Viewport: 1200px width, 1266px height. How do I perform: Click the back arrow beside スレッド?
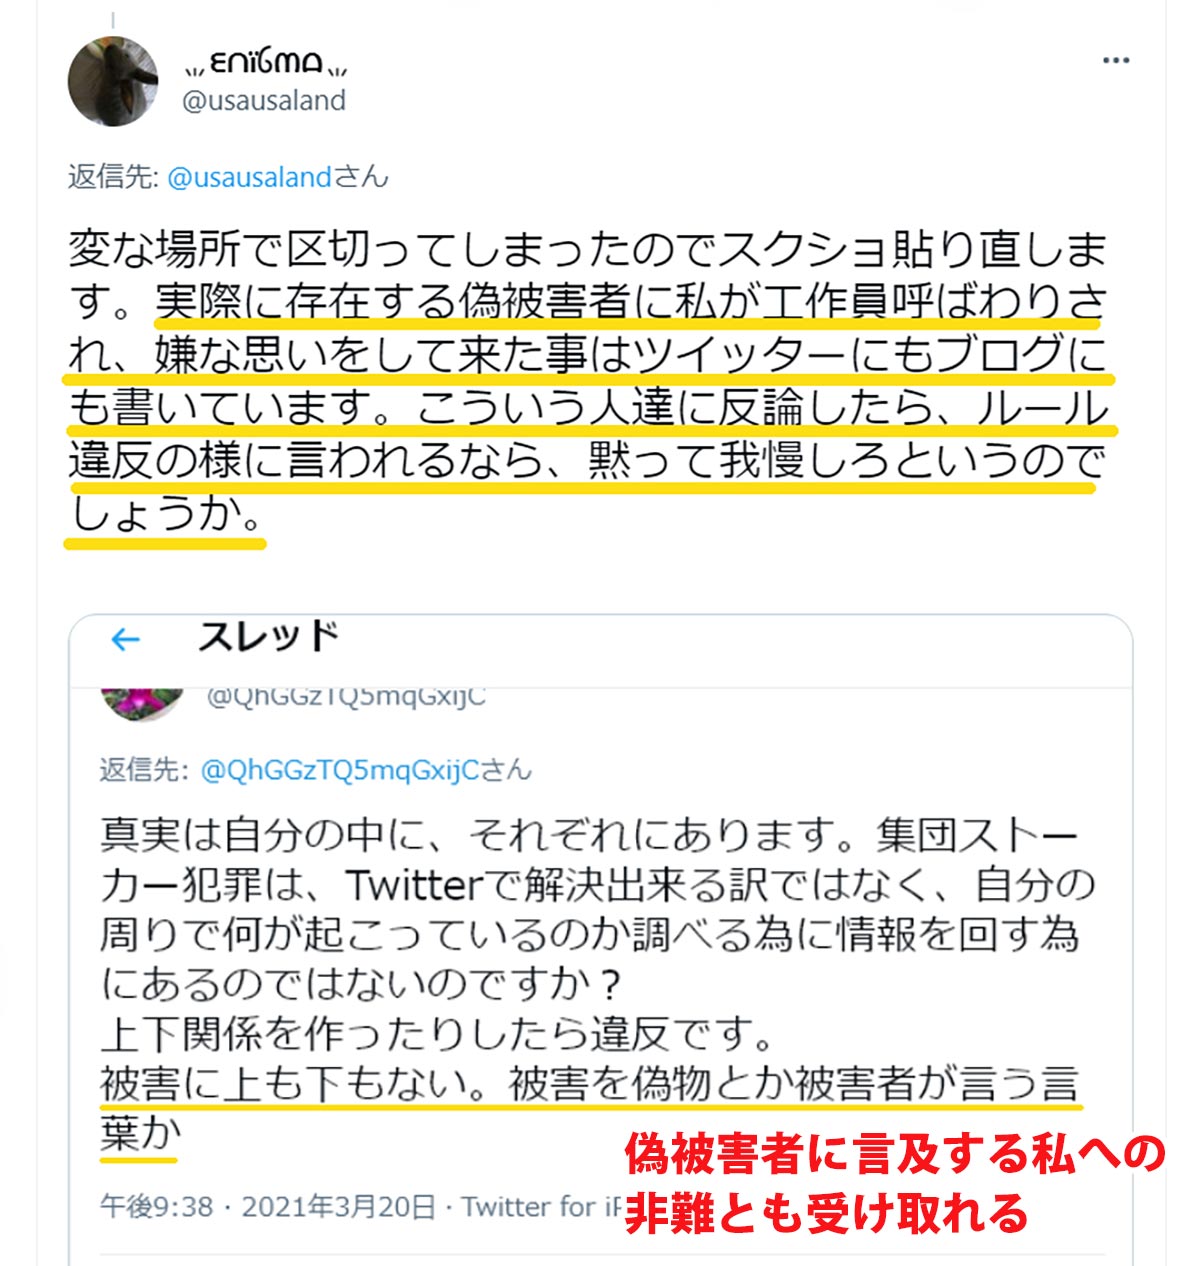125,640
